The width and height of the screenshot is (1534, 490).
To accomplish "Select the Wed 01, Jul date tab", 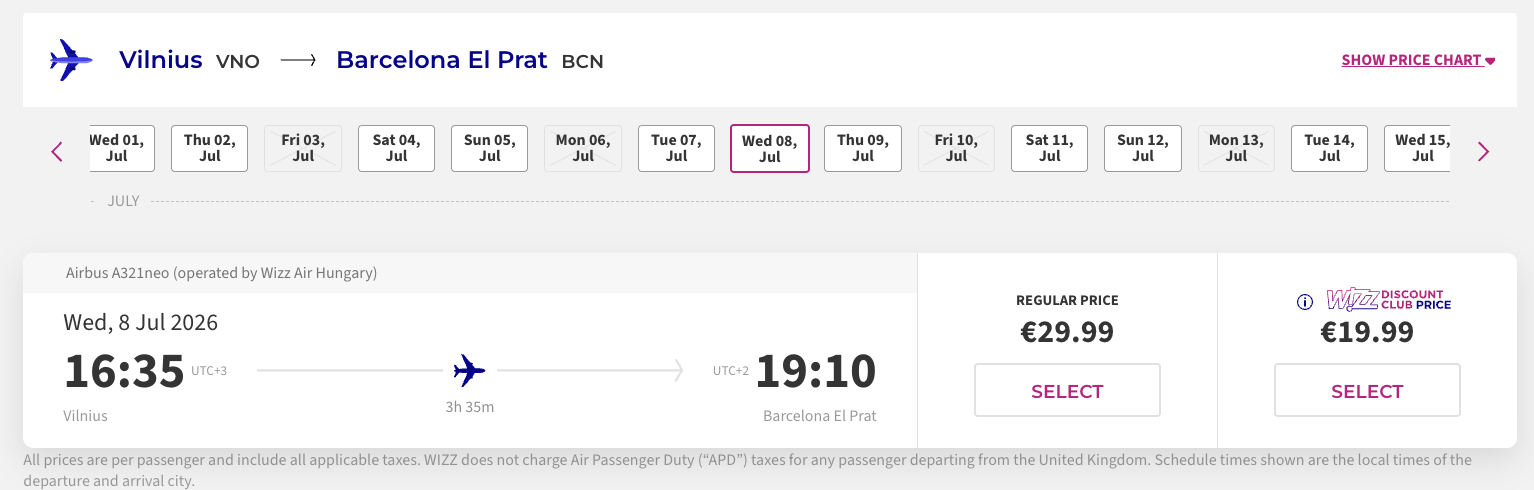I will click(x=122, y=148).
